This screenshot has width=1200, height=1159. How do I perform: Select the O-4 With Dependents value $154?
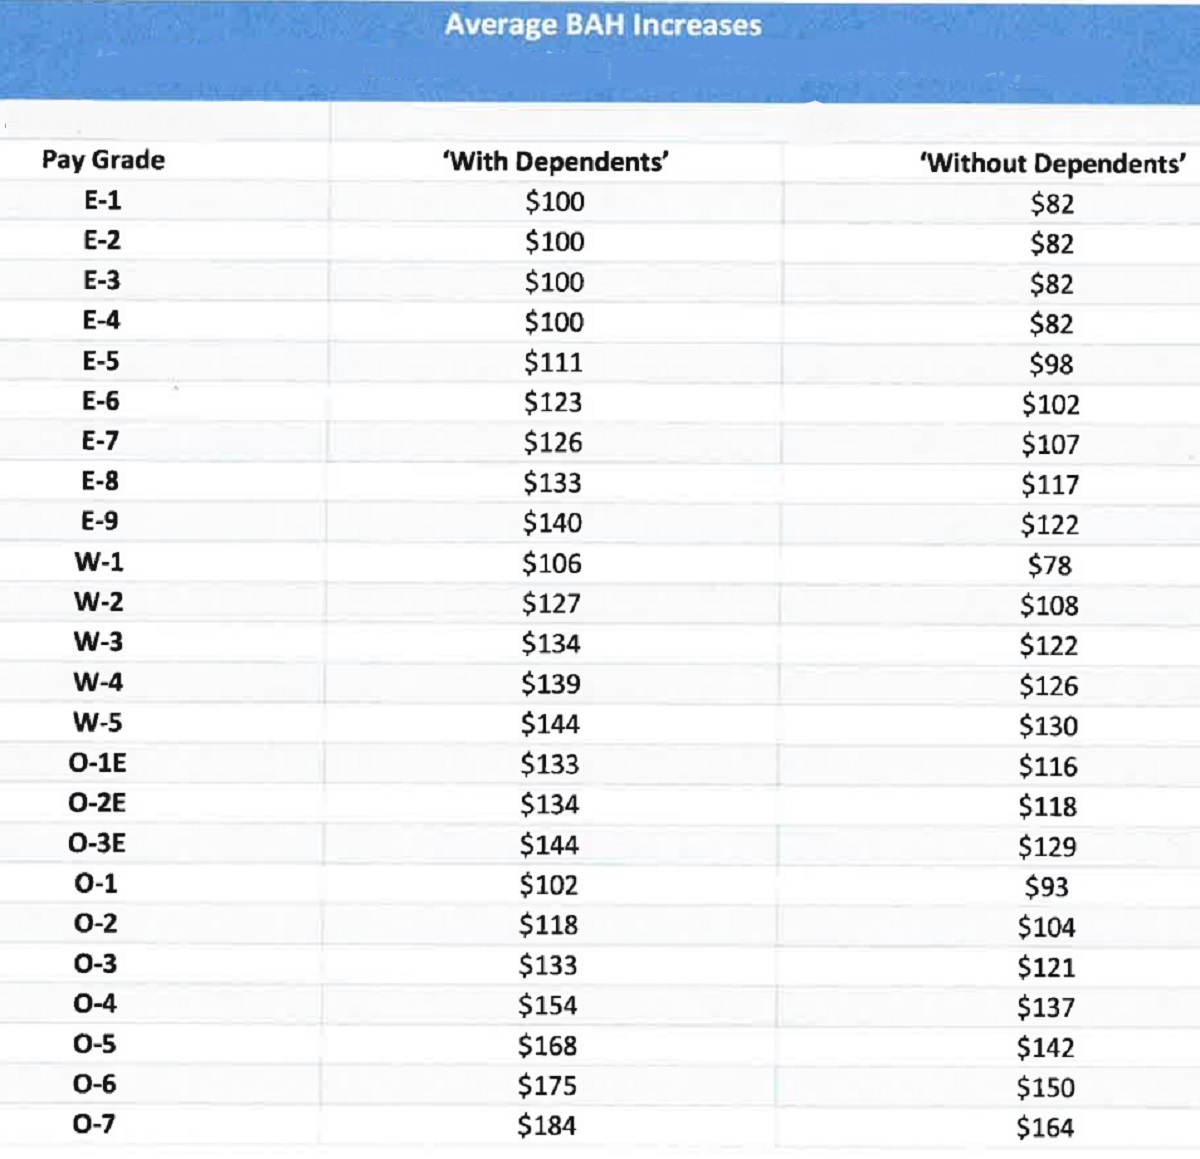tap(548, 1005)
